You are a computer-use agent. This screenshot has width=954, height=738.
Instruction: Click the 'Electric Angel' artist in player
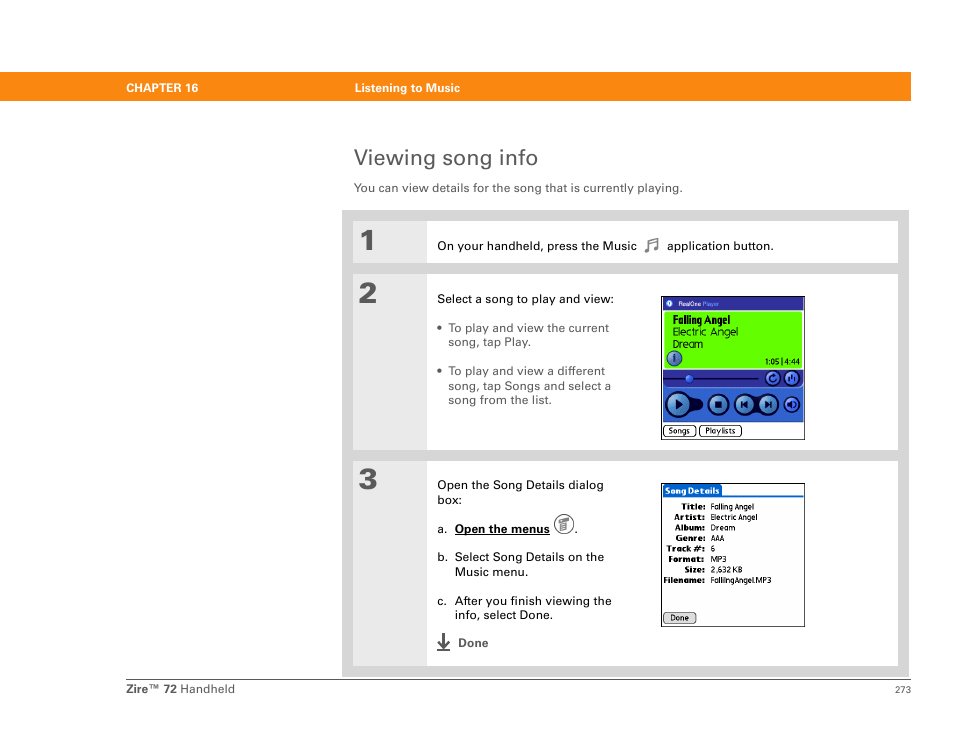(705, 332)
